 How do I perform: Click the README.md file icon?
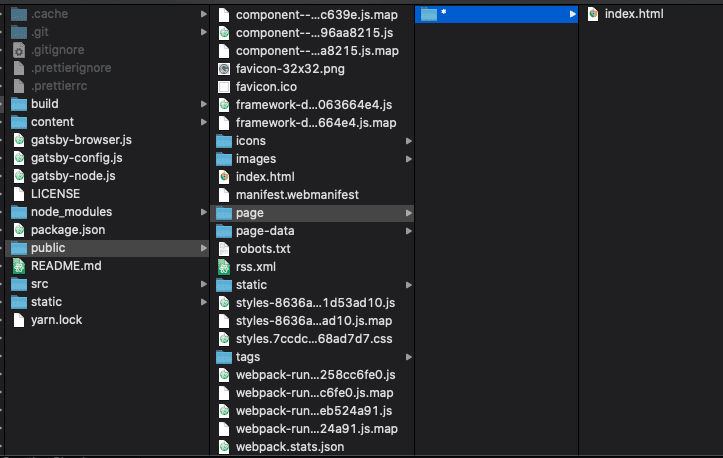click(x=19, y=266)
